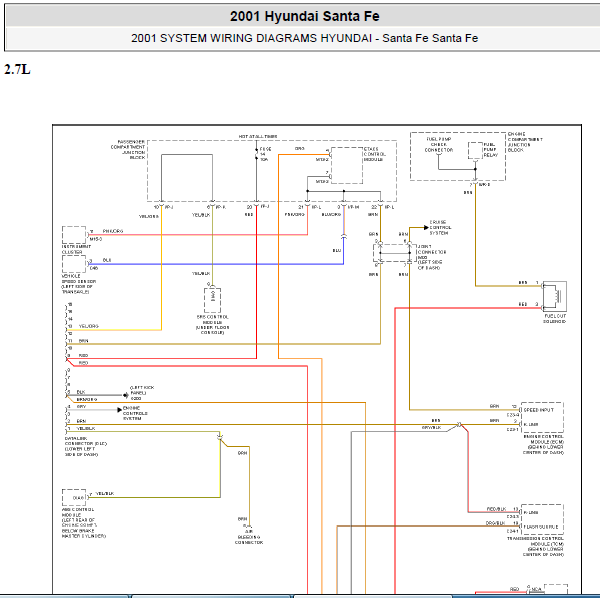Click the Engine Control Module Speed Input box

pos(542,417)
